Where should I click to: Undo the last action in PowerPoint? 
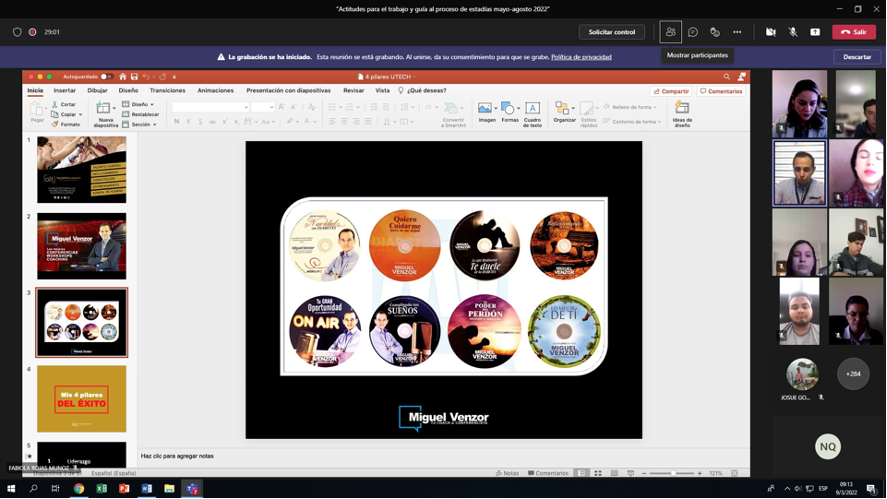tap(146, 76)
